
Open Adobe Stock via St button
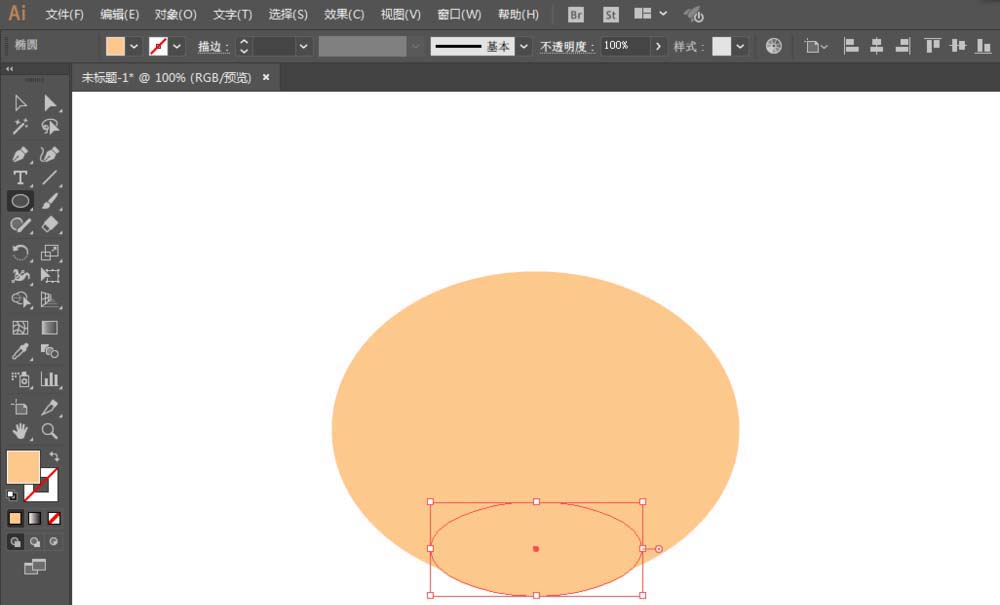point(610,15)
